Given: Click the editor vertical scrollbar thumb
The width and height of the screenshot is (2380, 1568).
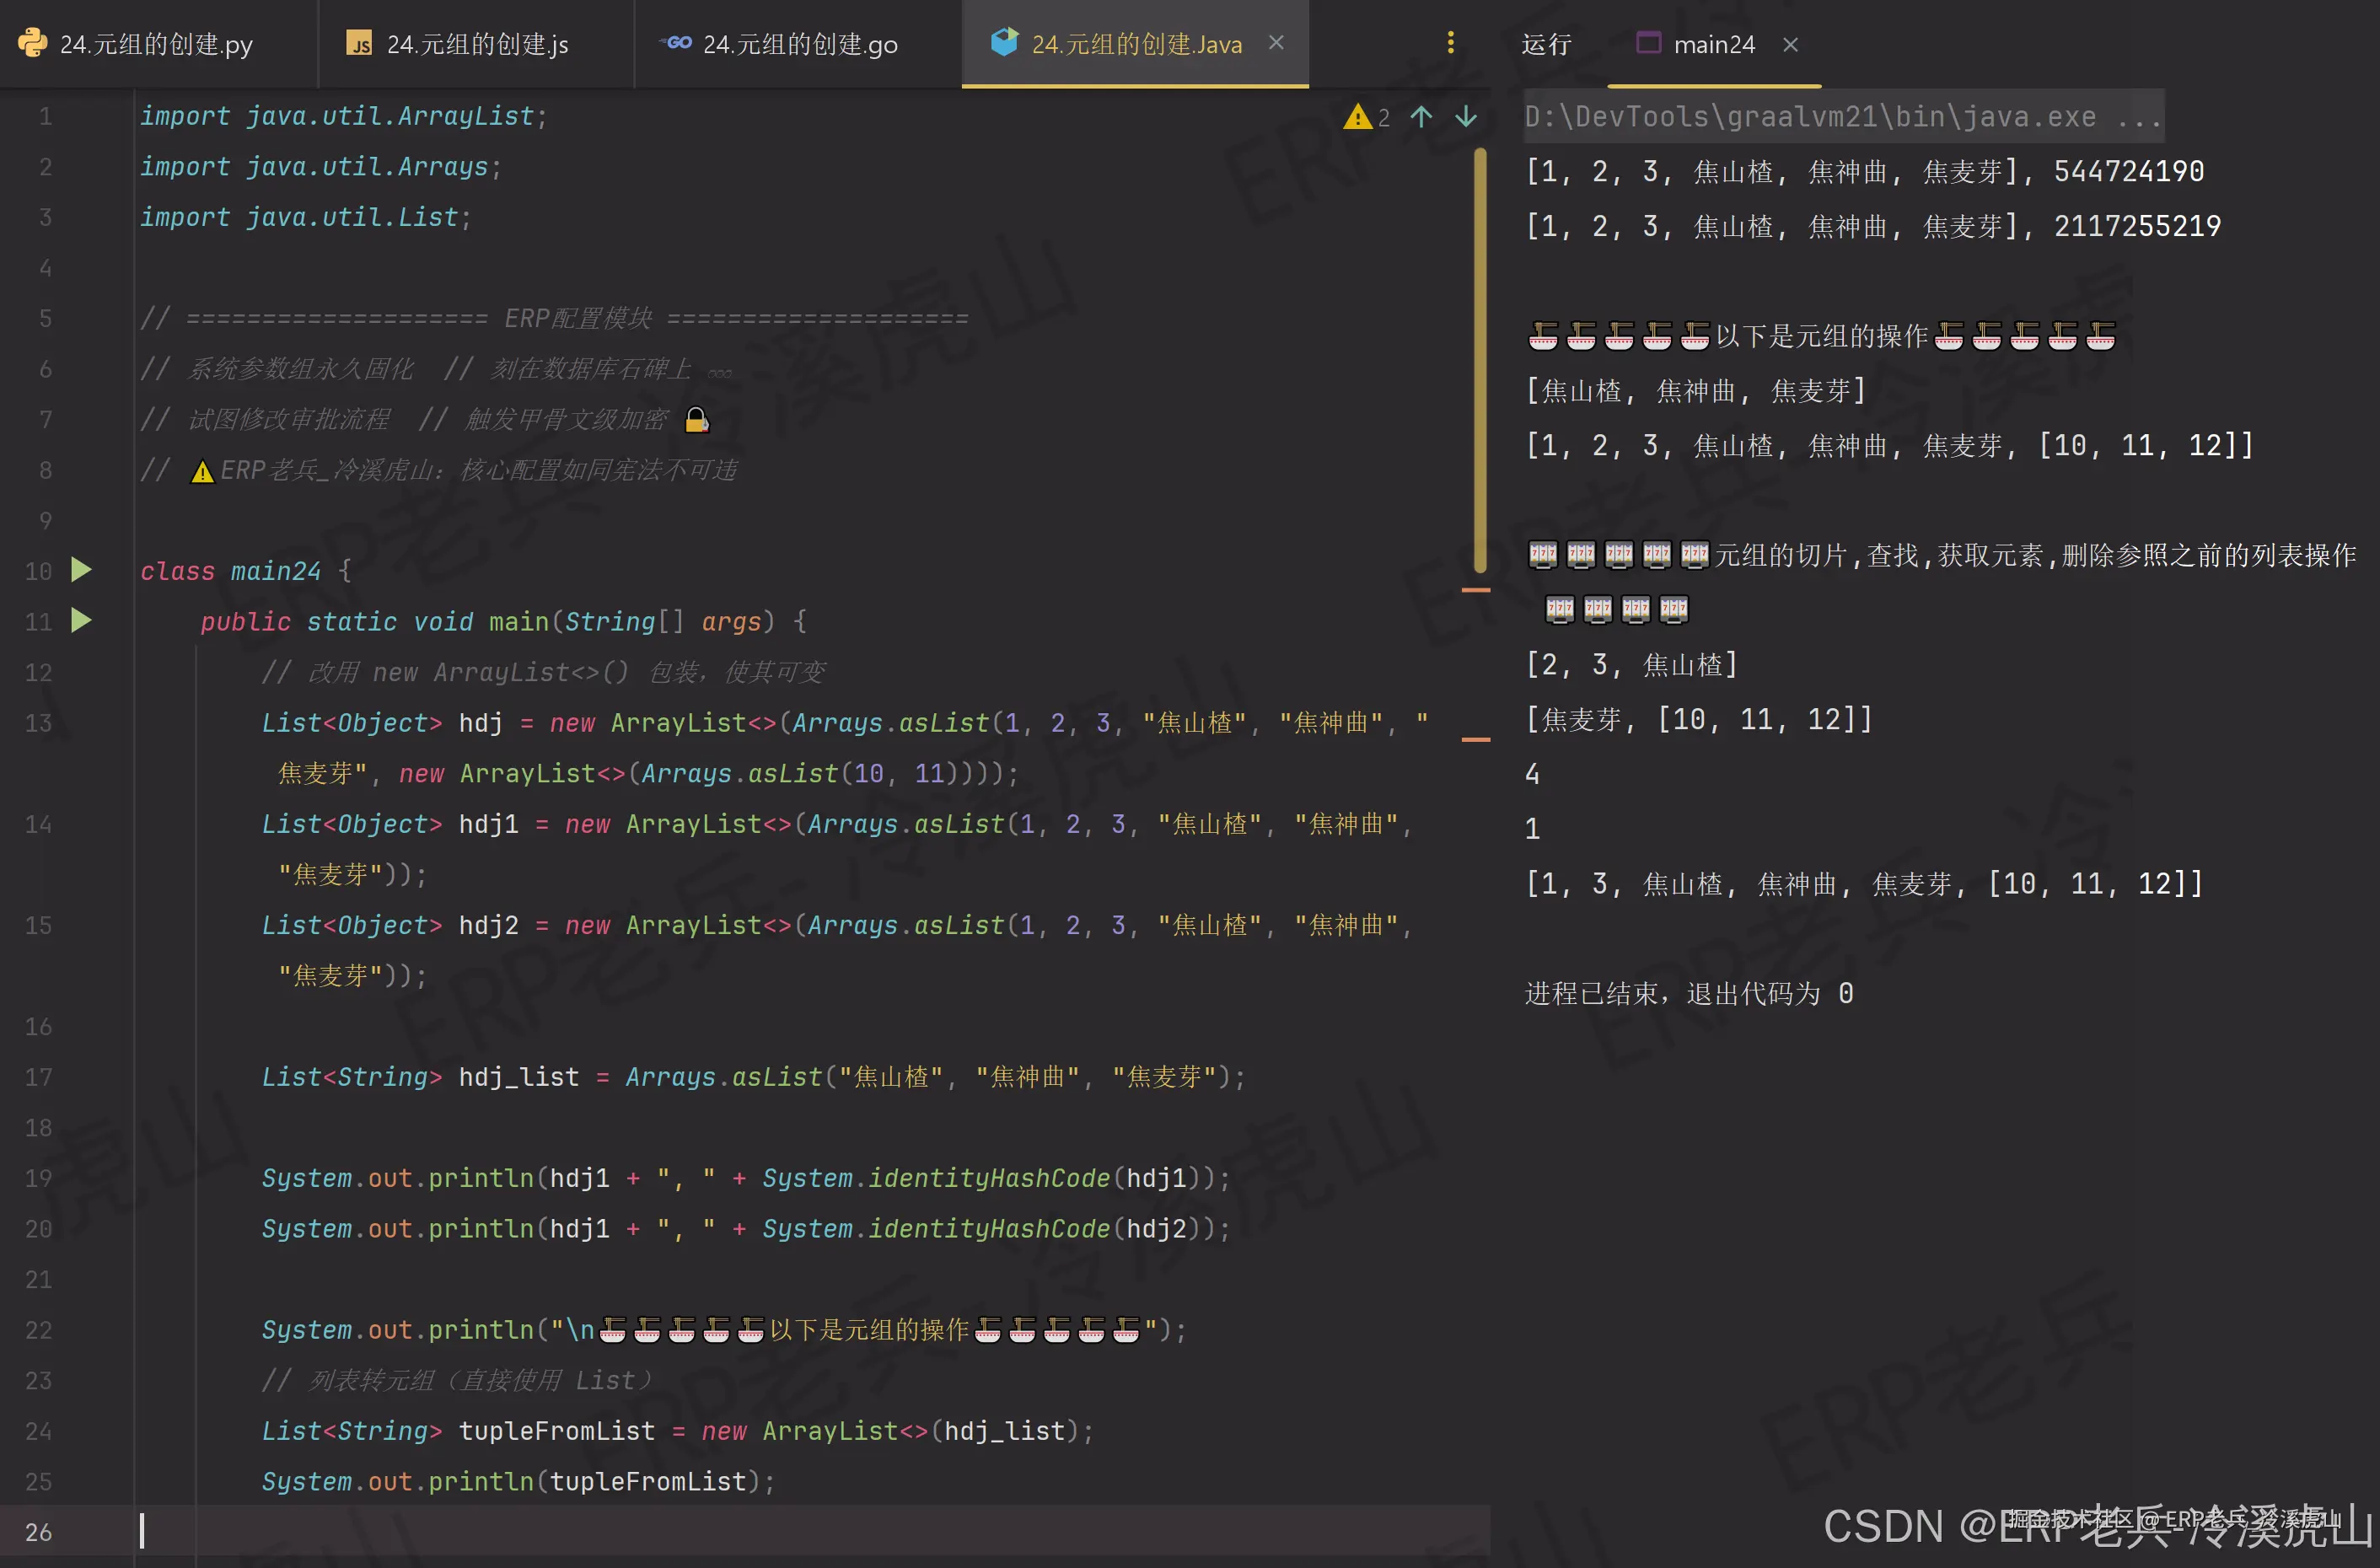Looking at the screenshot, I should (x=1479, y=360).
